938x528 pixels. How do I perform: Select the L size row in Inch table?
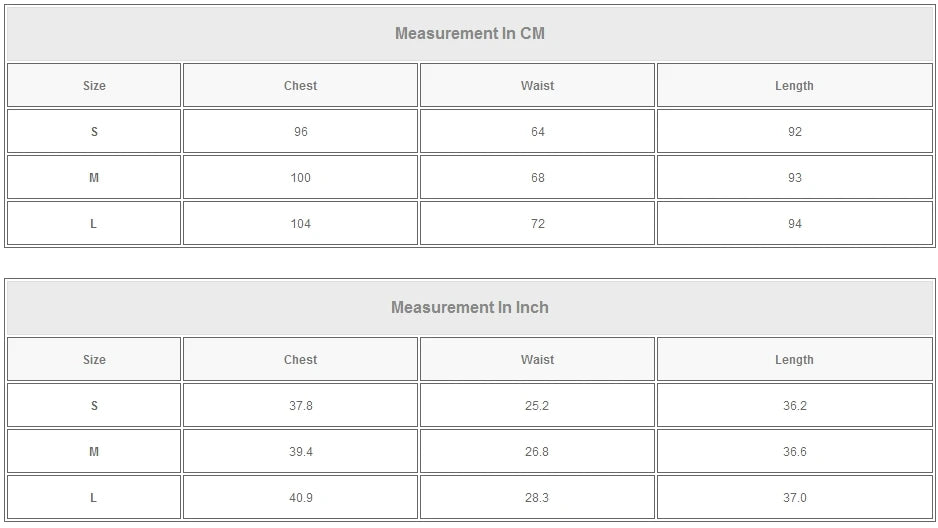click(x=94, y=498)
